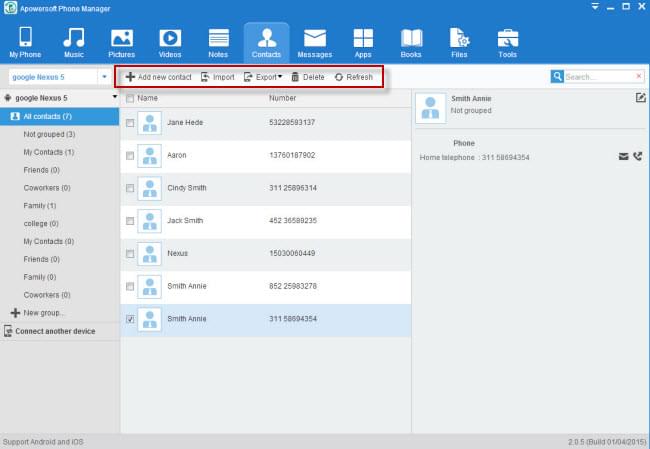Import contacts from file
The height and width of the screenshot is (449, 650).
click(x=218, y=77)
